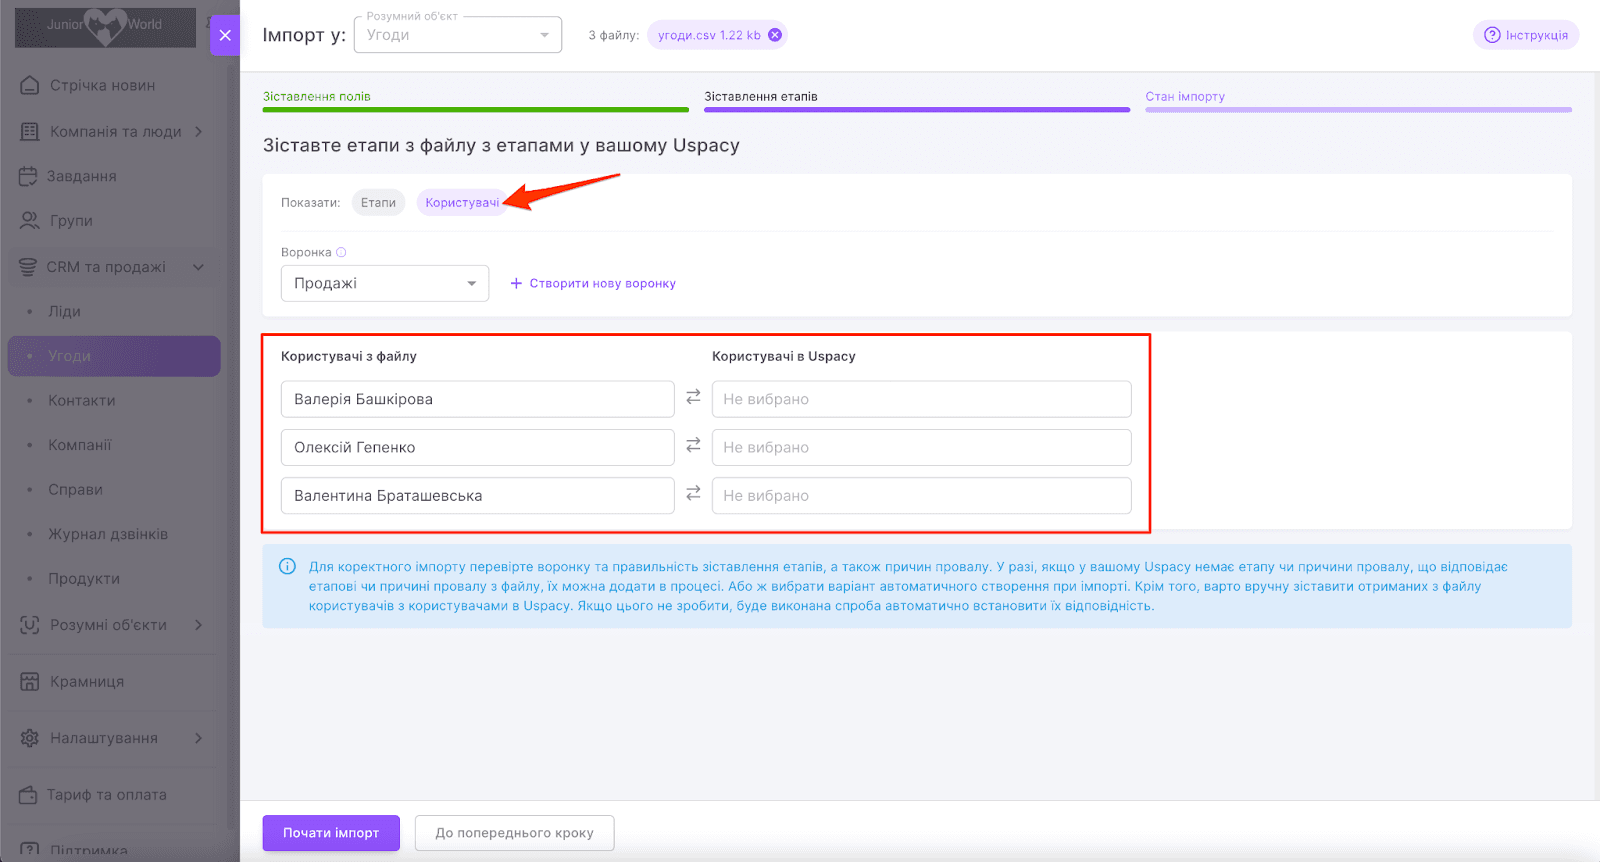Click the Крамниця shop icon

pos(30,681)
